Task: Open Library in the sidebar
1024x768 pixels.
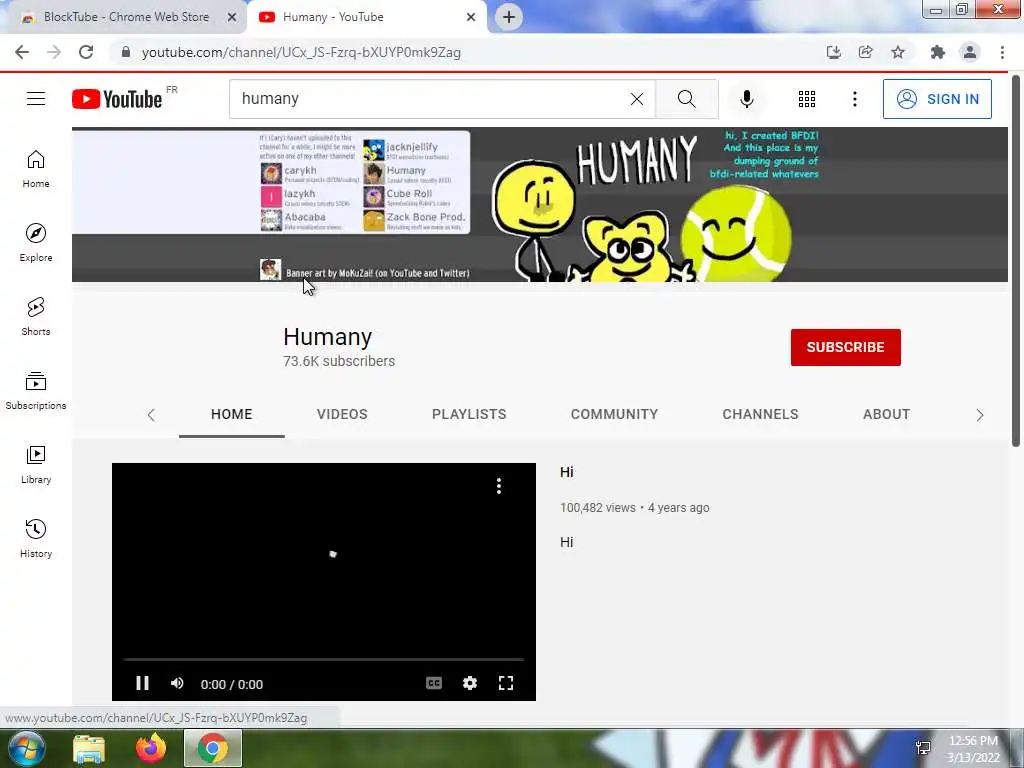Action: (36, 464)
